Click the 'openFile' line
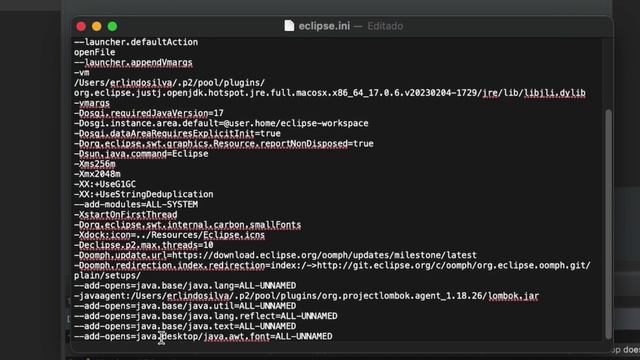 (94, 52)
